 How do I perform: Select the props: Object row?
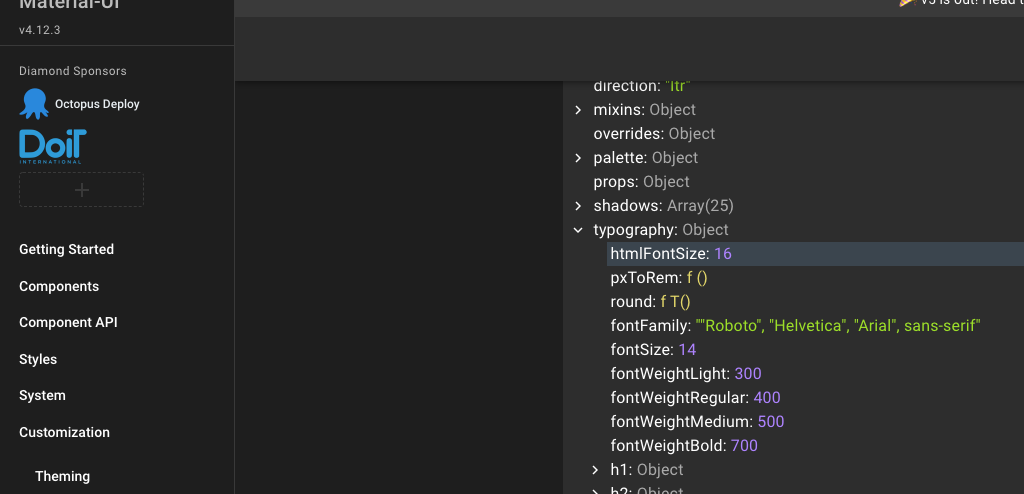point(641,182)
